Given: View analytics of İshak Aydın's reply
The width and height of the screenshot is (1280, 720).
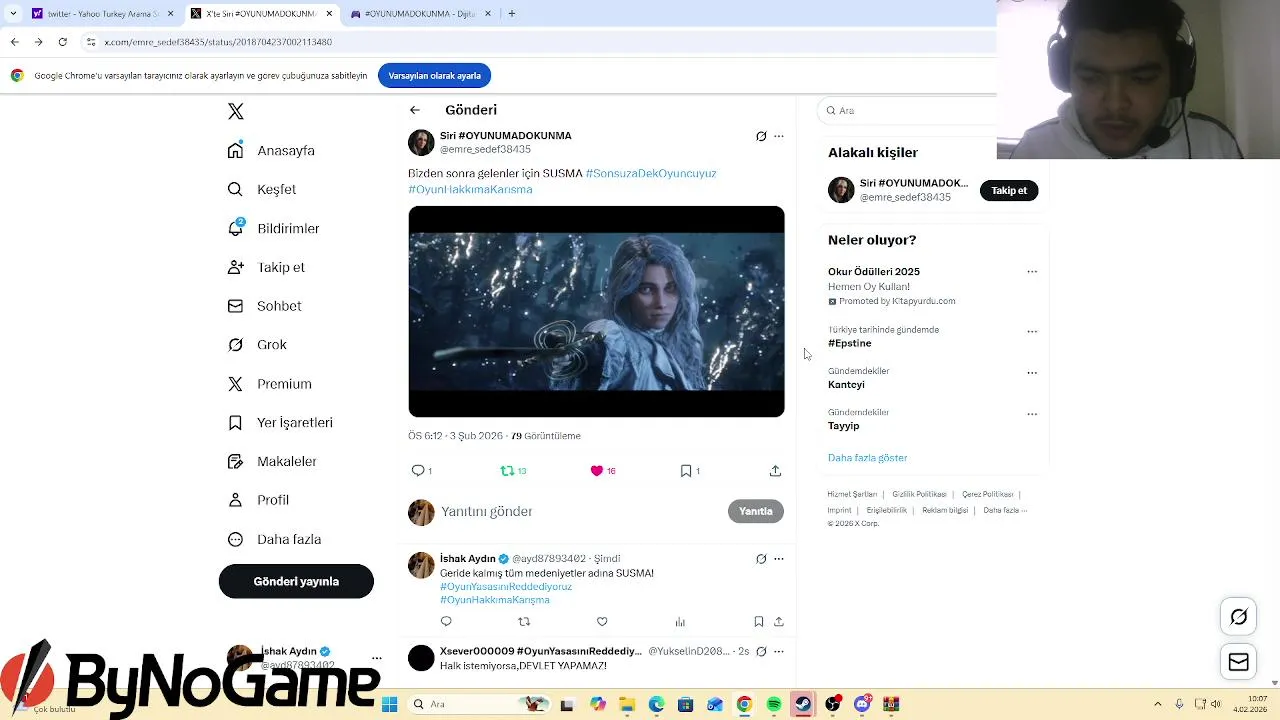Looking at the screenshot, I should (x=680, y=621).
